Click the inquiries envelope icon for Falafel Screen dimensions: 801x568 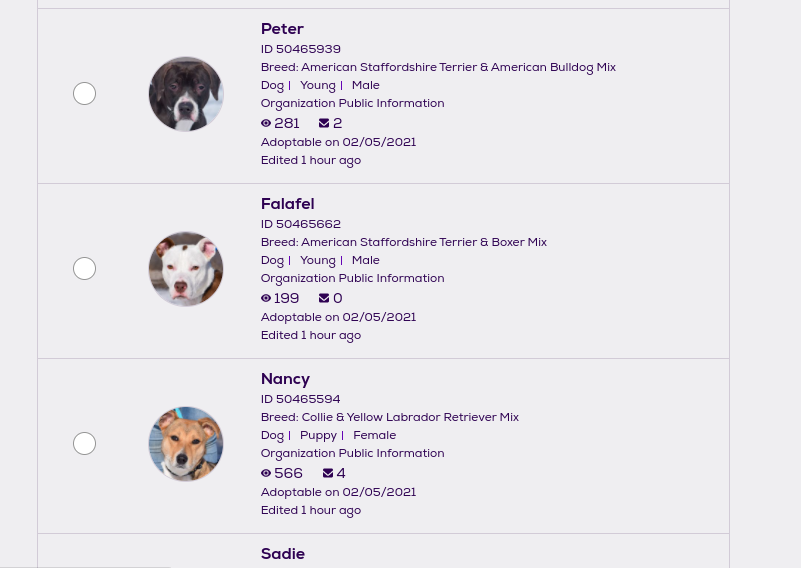(324, 299)
